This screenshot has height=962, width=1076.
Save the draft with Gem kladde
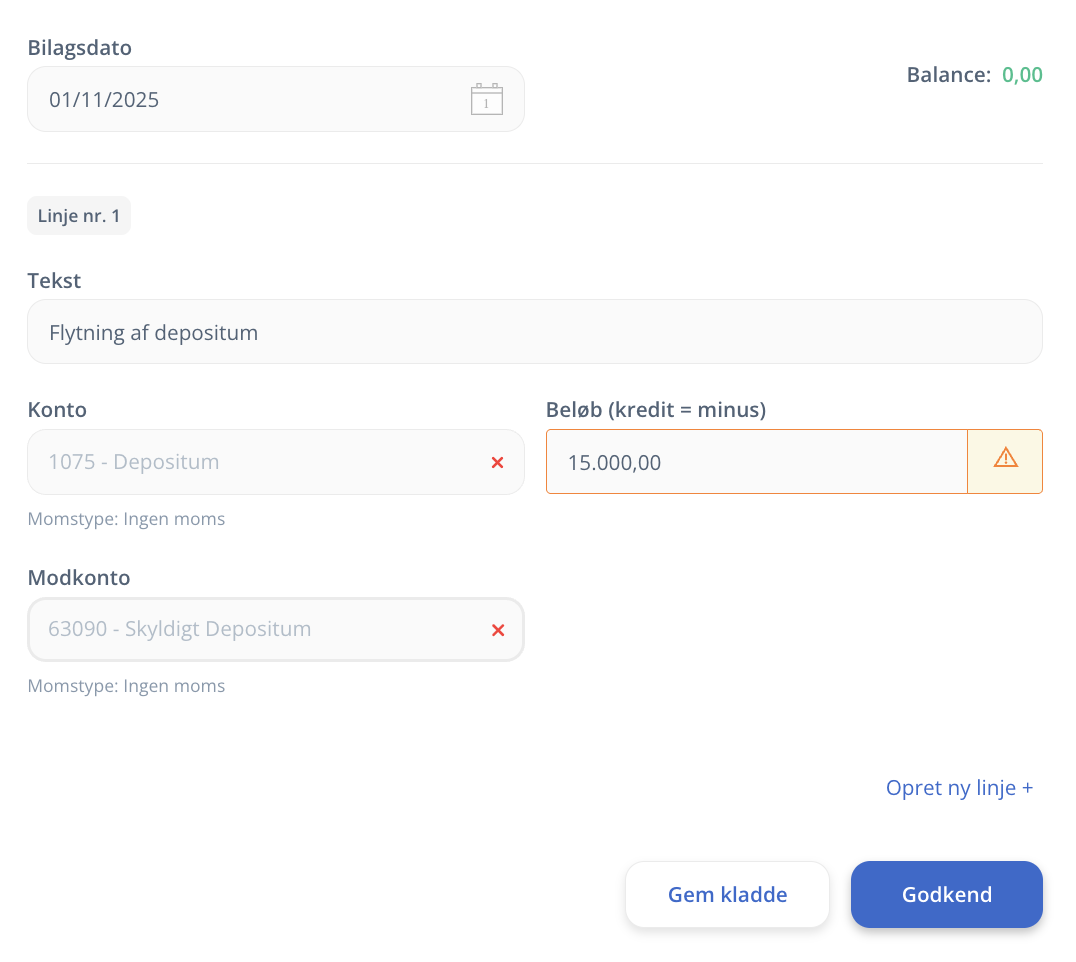point(727,895)
